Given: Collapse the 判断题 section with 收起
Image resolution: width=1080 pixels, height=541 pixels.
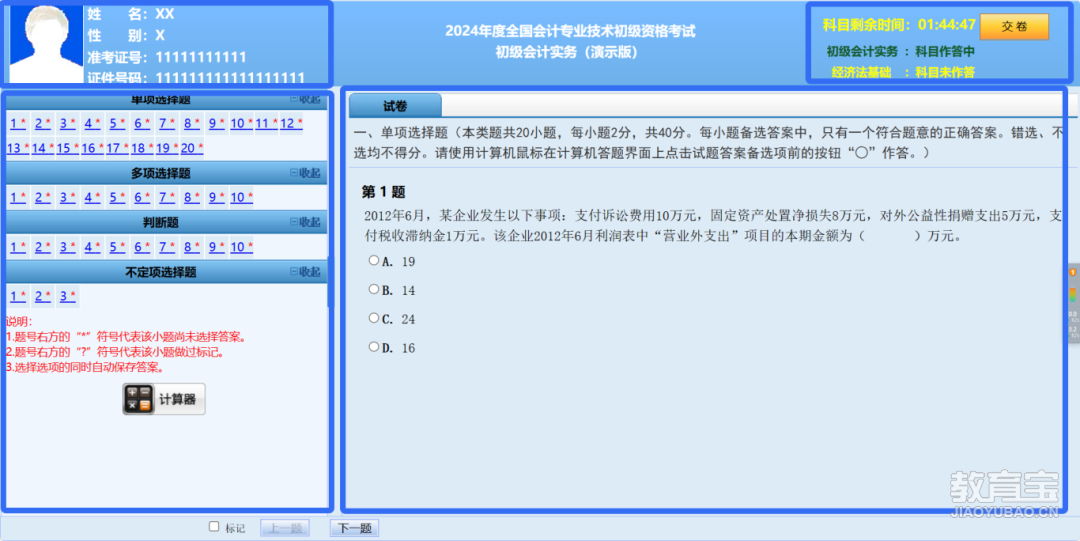Looking at the screenshot, I should pos(305,222).
